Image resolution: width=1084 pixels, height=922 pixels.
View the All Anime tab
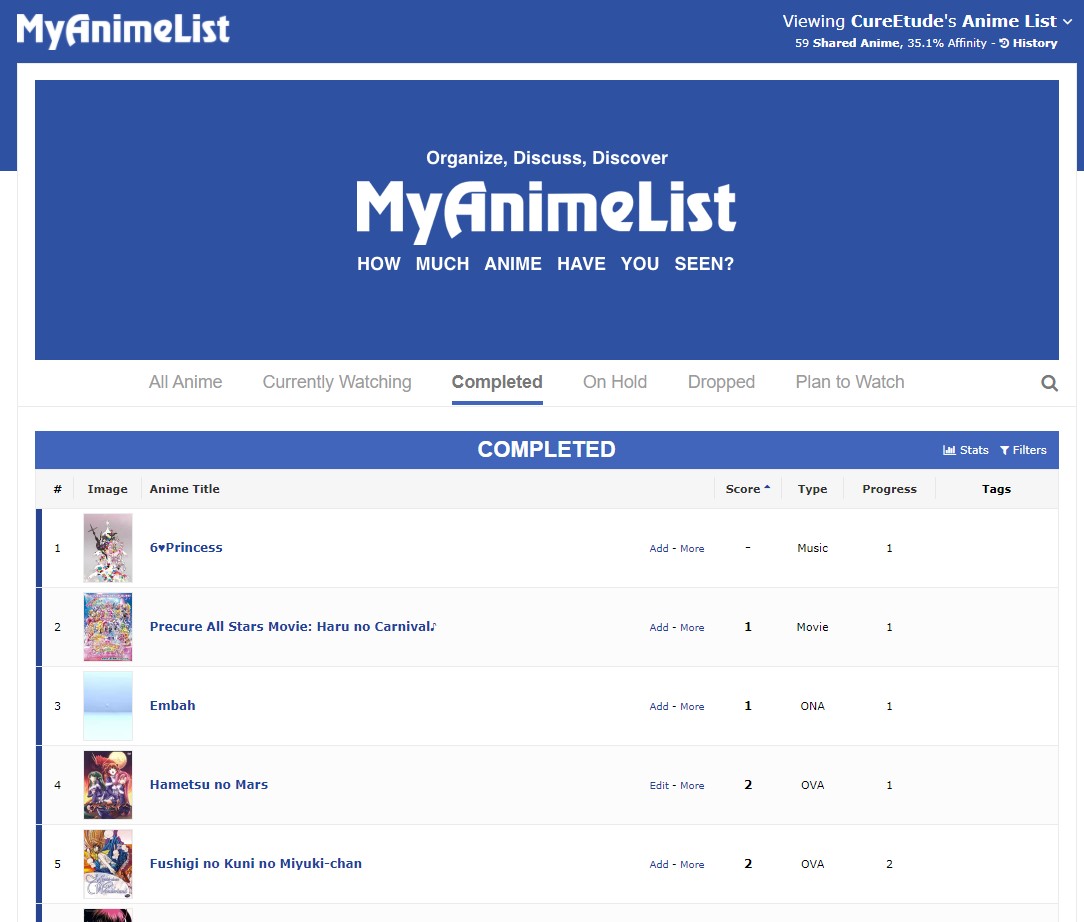tap(185, 382)
